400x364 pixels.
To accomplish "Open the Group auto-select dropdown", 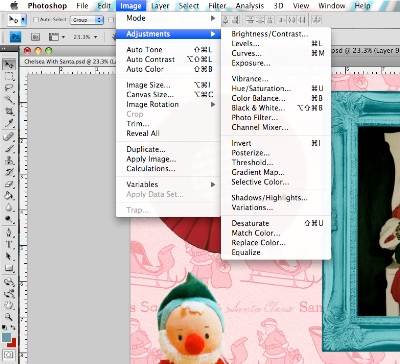I will pyautogui.click(x=87, y=20).
